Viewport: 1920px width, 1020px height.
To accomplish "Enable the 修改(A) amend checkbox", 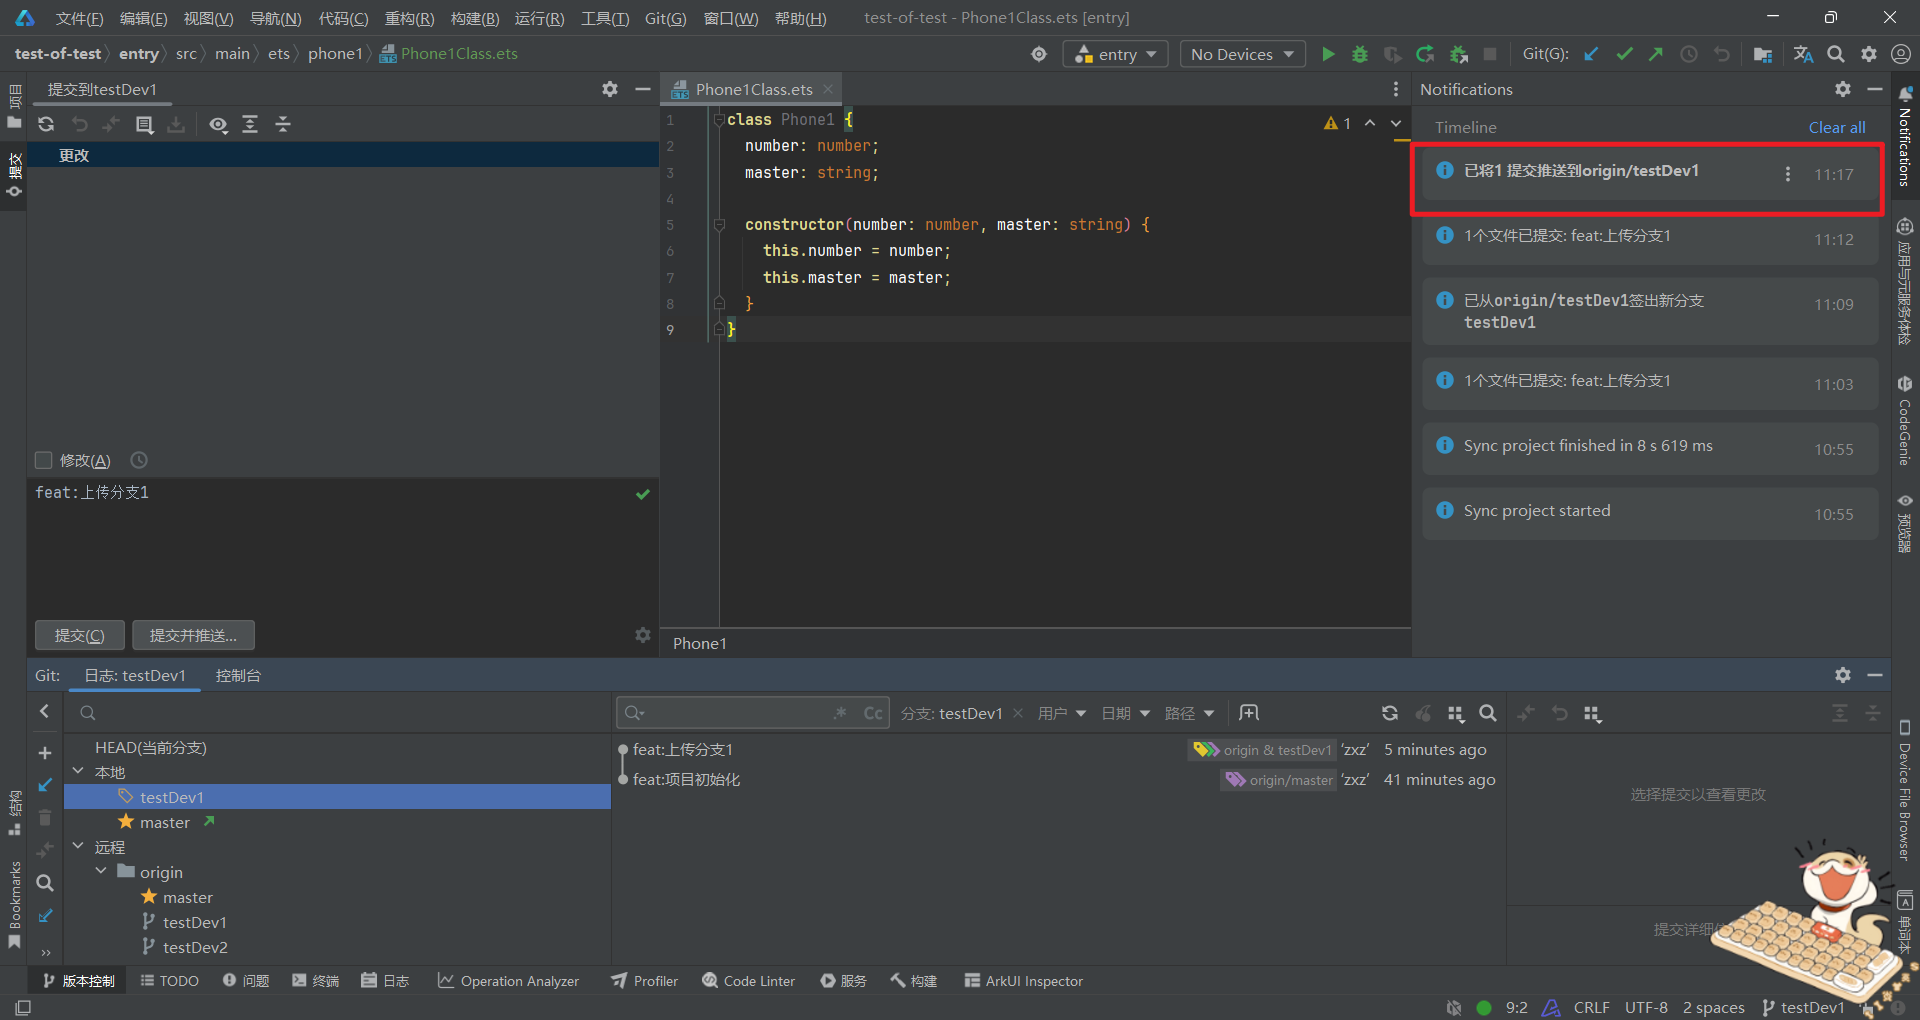I will click(x=43, y=460).
